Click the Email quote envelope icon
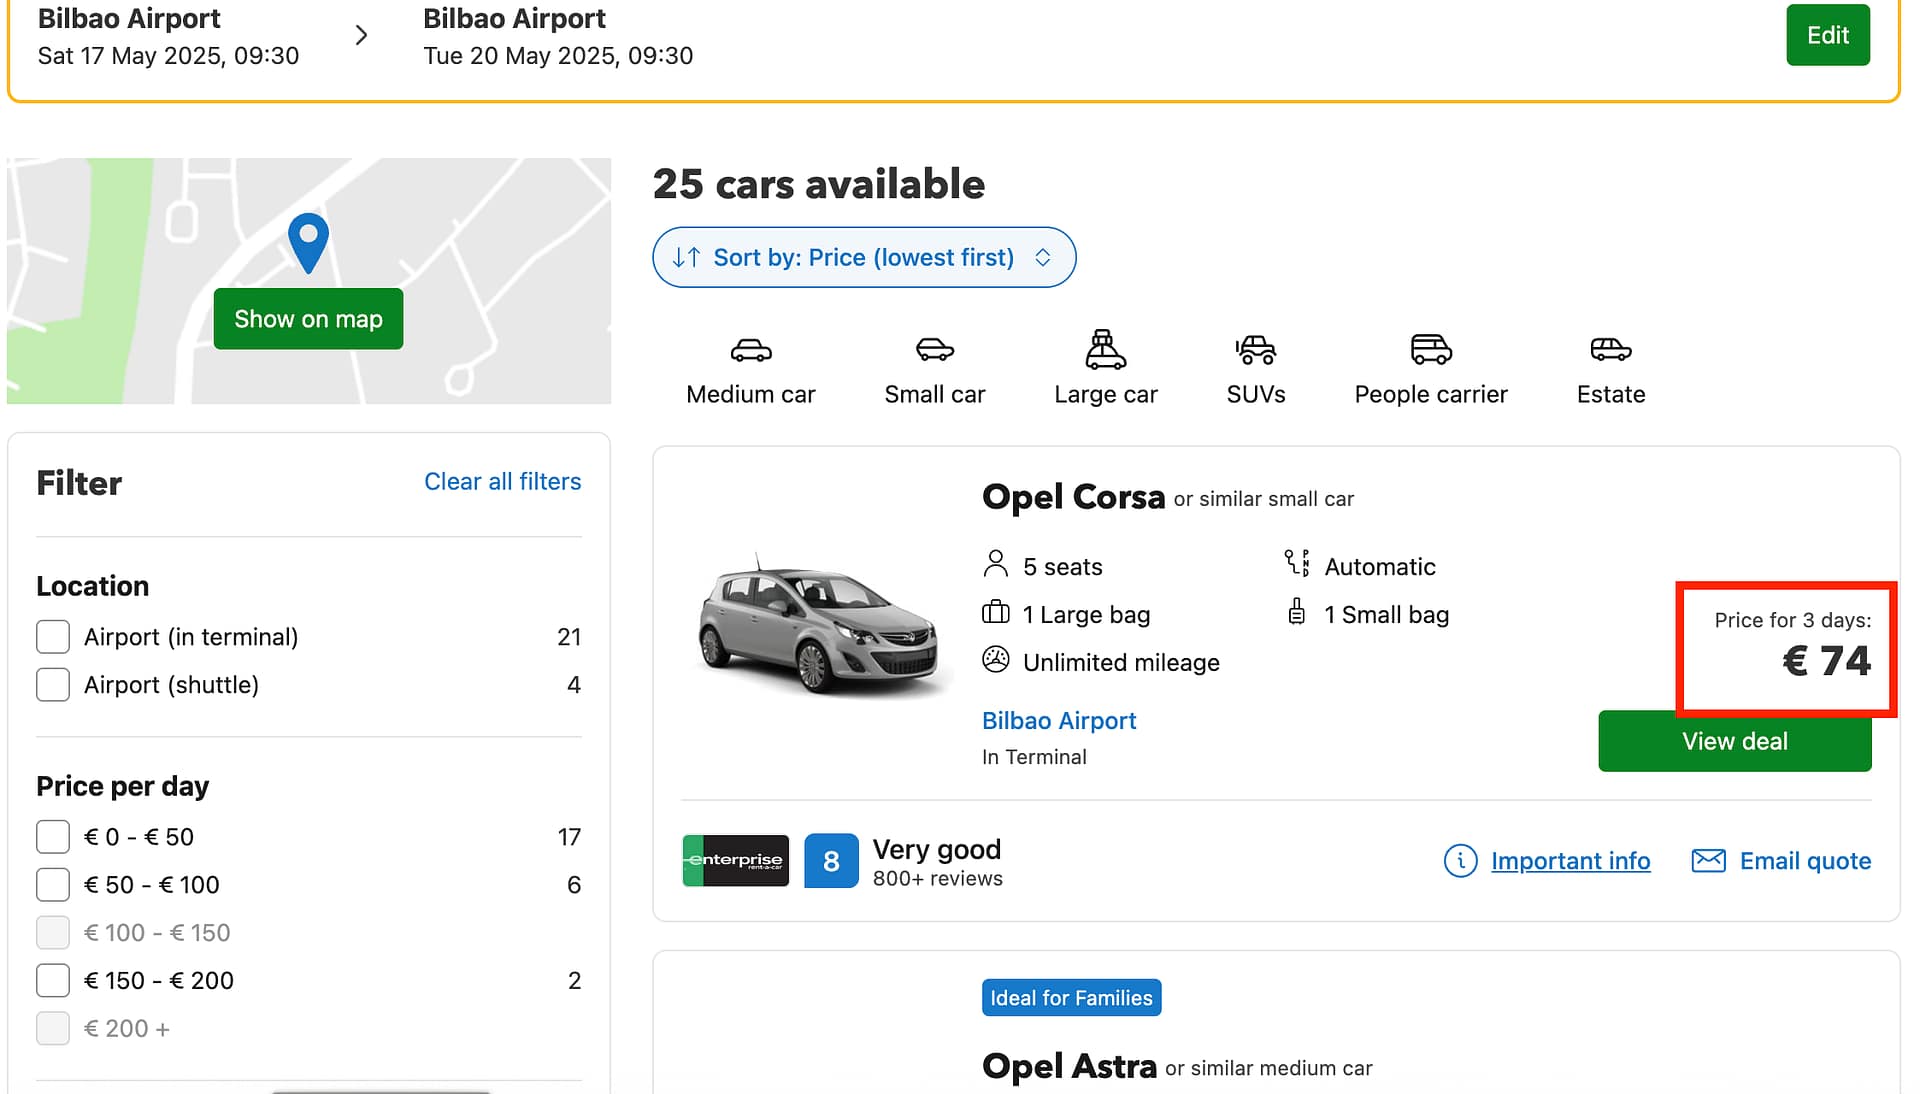This screenshot has height=1094, width=1920. pos(1708,861)
